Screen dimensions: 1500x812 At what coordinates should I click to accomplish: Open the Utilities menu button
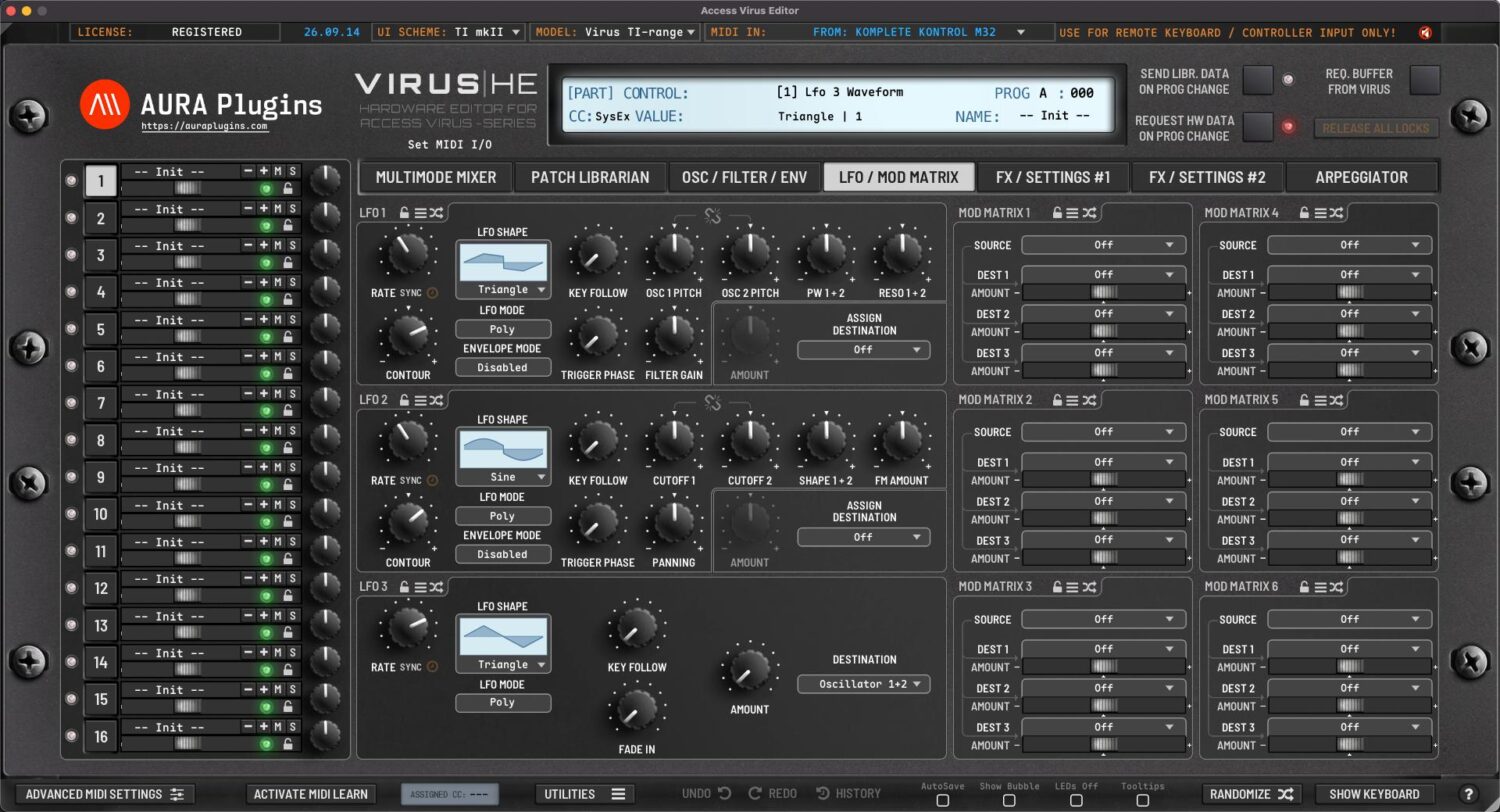[x=584, y=794]
